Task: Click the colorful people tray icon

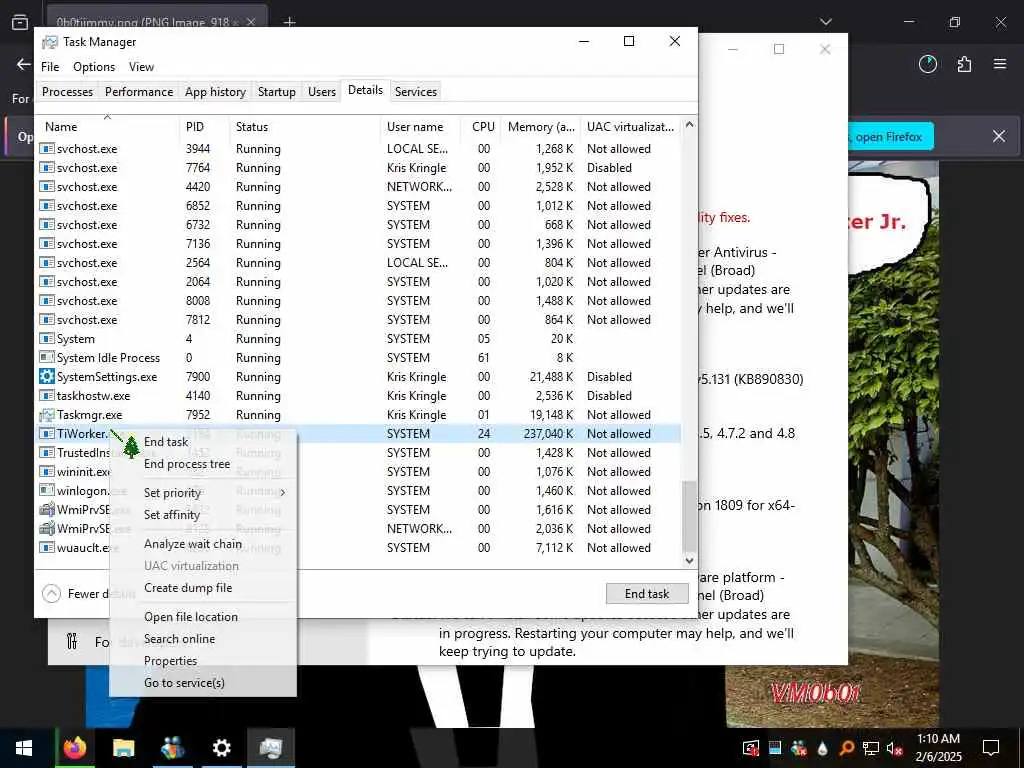Action: (x=799, y=748)
